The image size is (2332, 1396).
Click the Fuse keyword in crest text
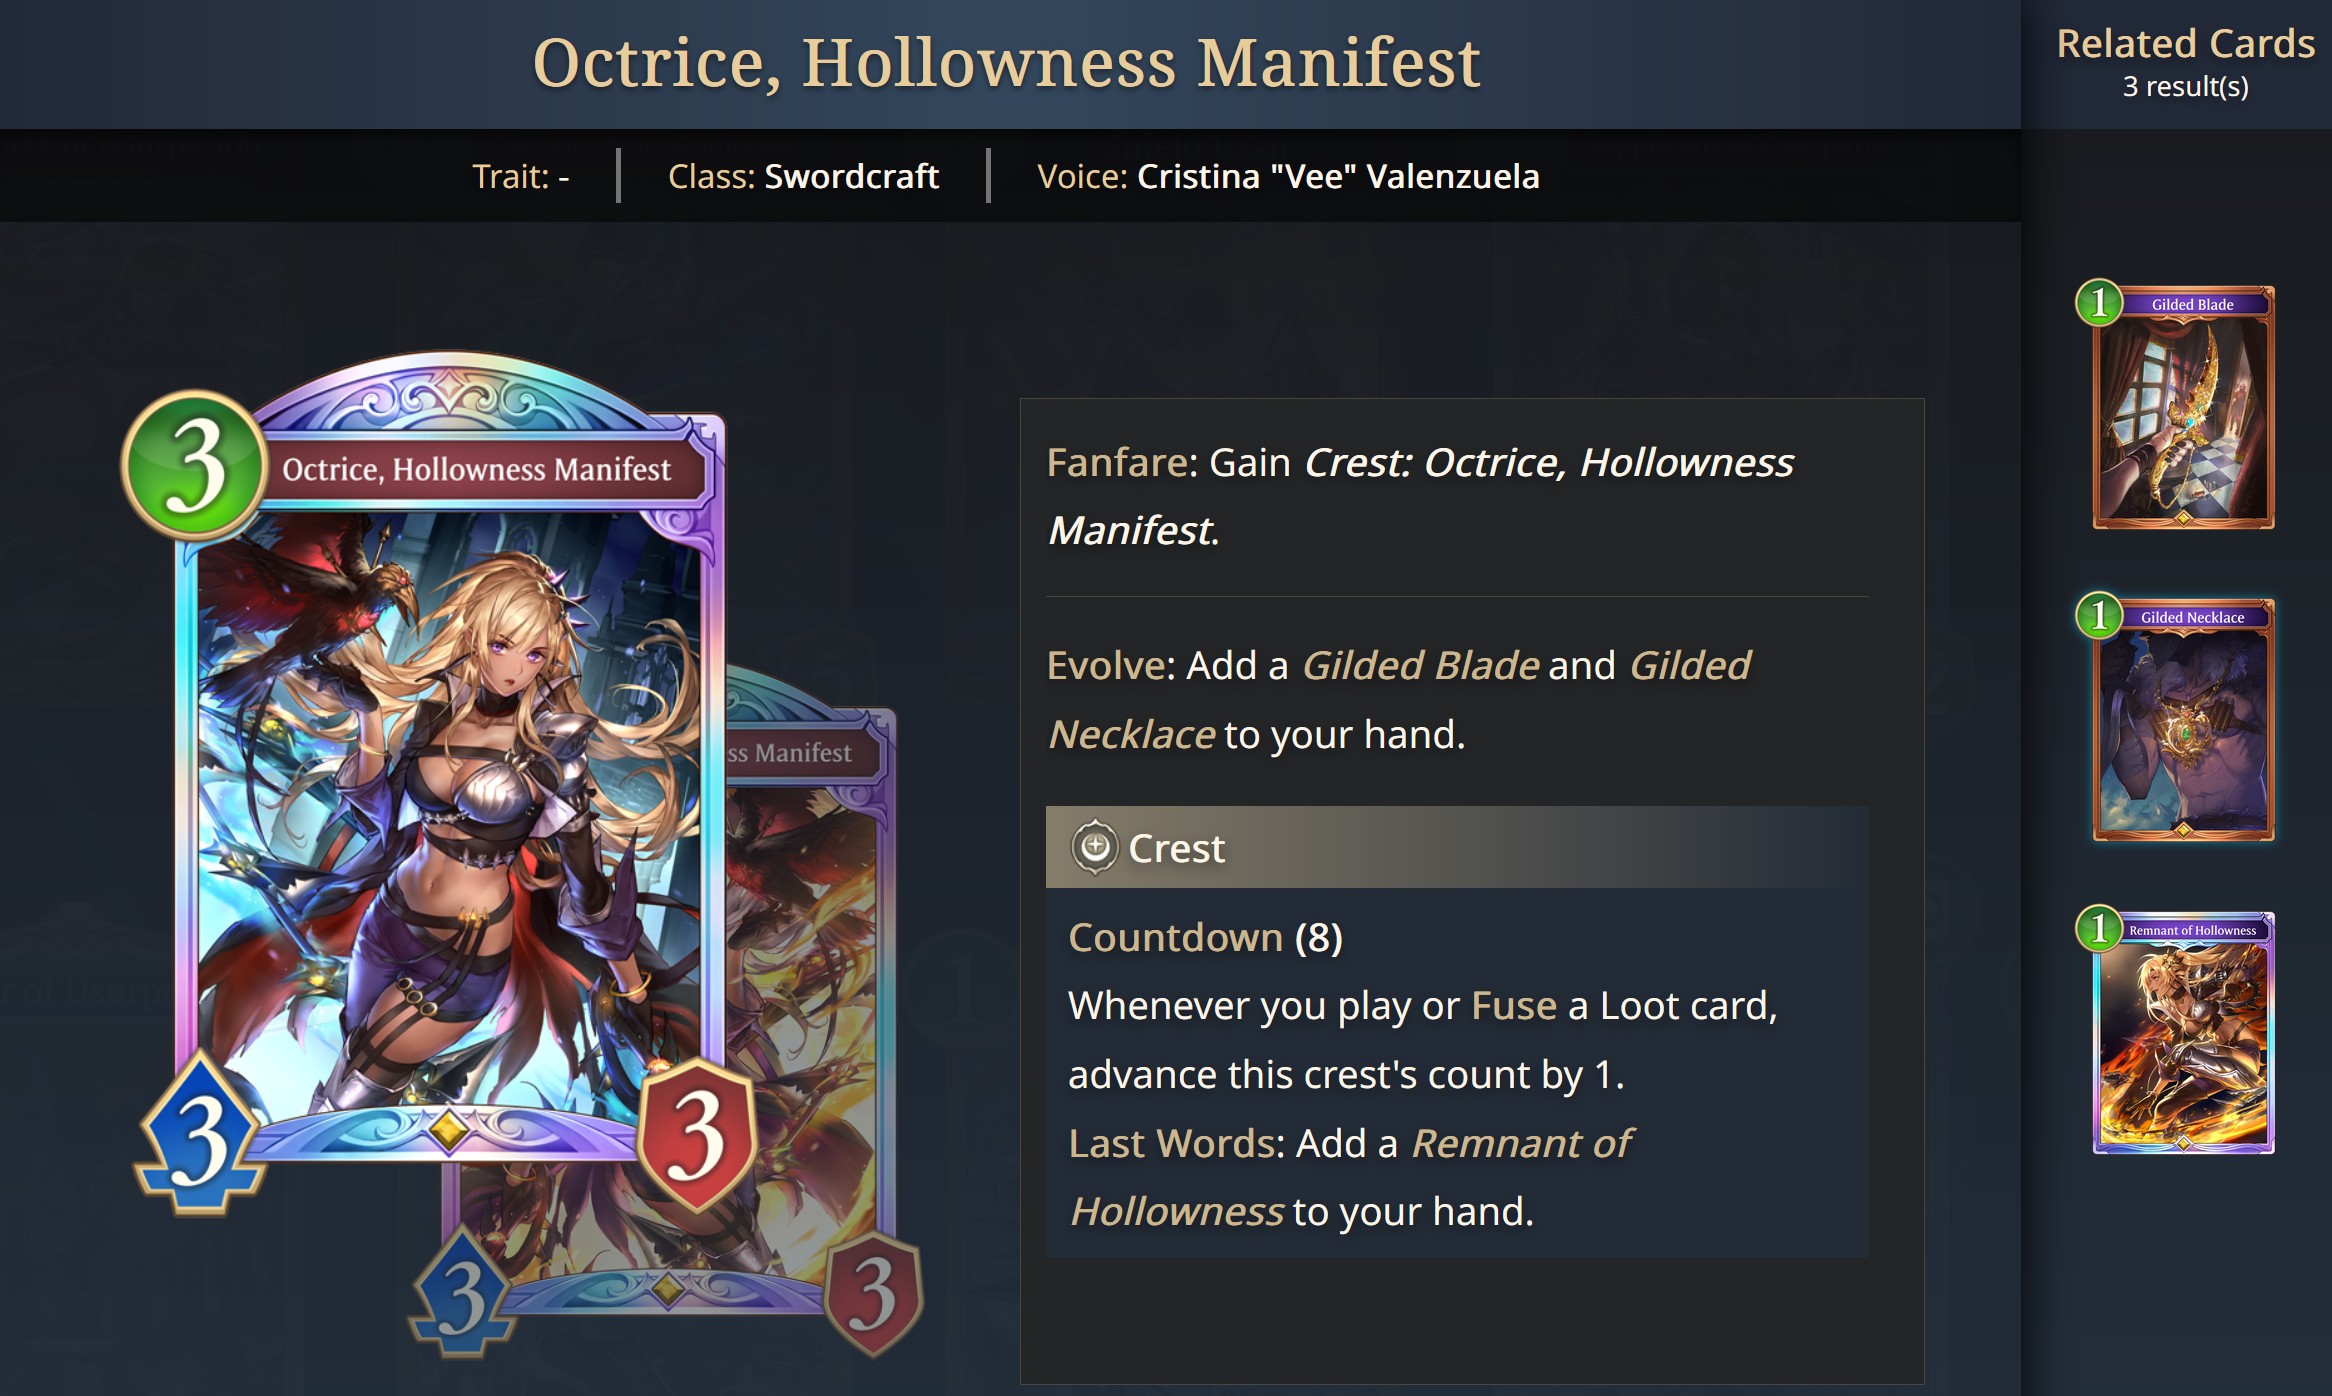1514,1006
